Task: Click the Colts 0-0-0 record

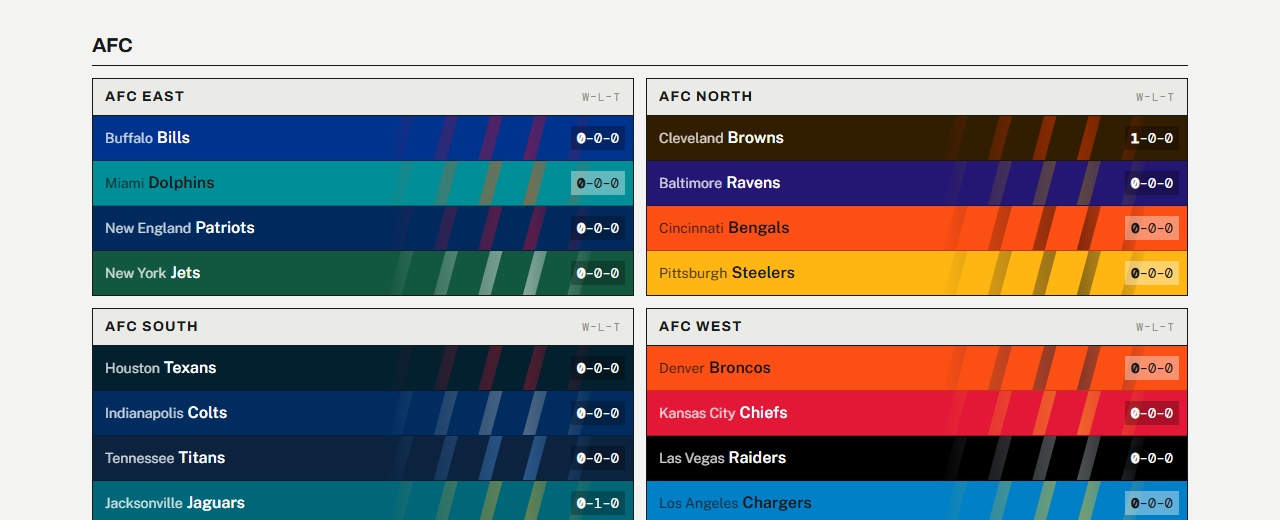Action: pyautogui.click(x=598, y=413)
